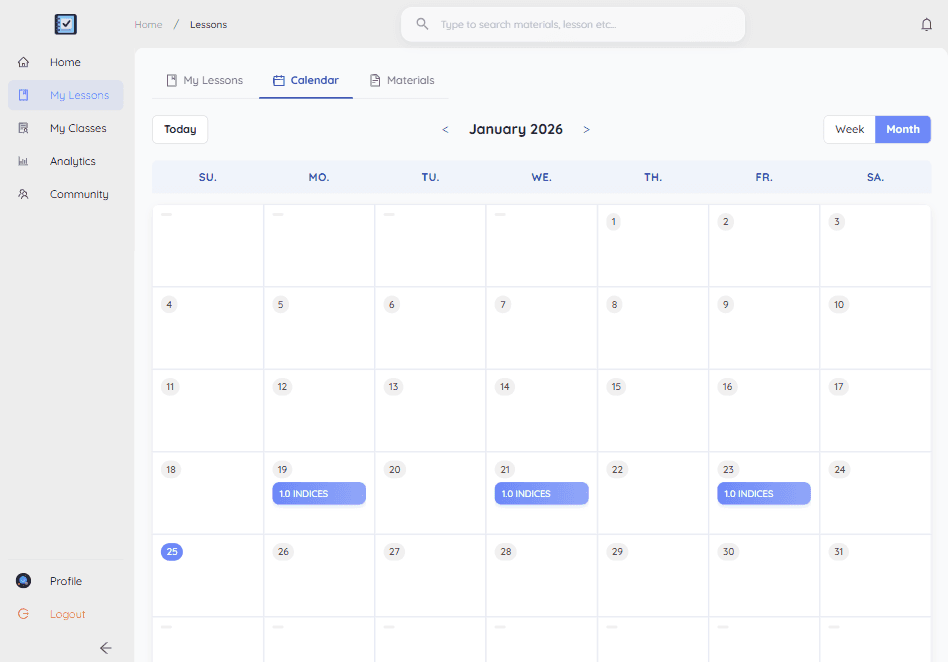Go to the next month with the chevron
The width and height of the screenshot is (948, 662).
[587, 129]
